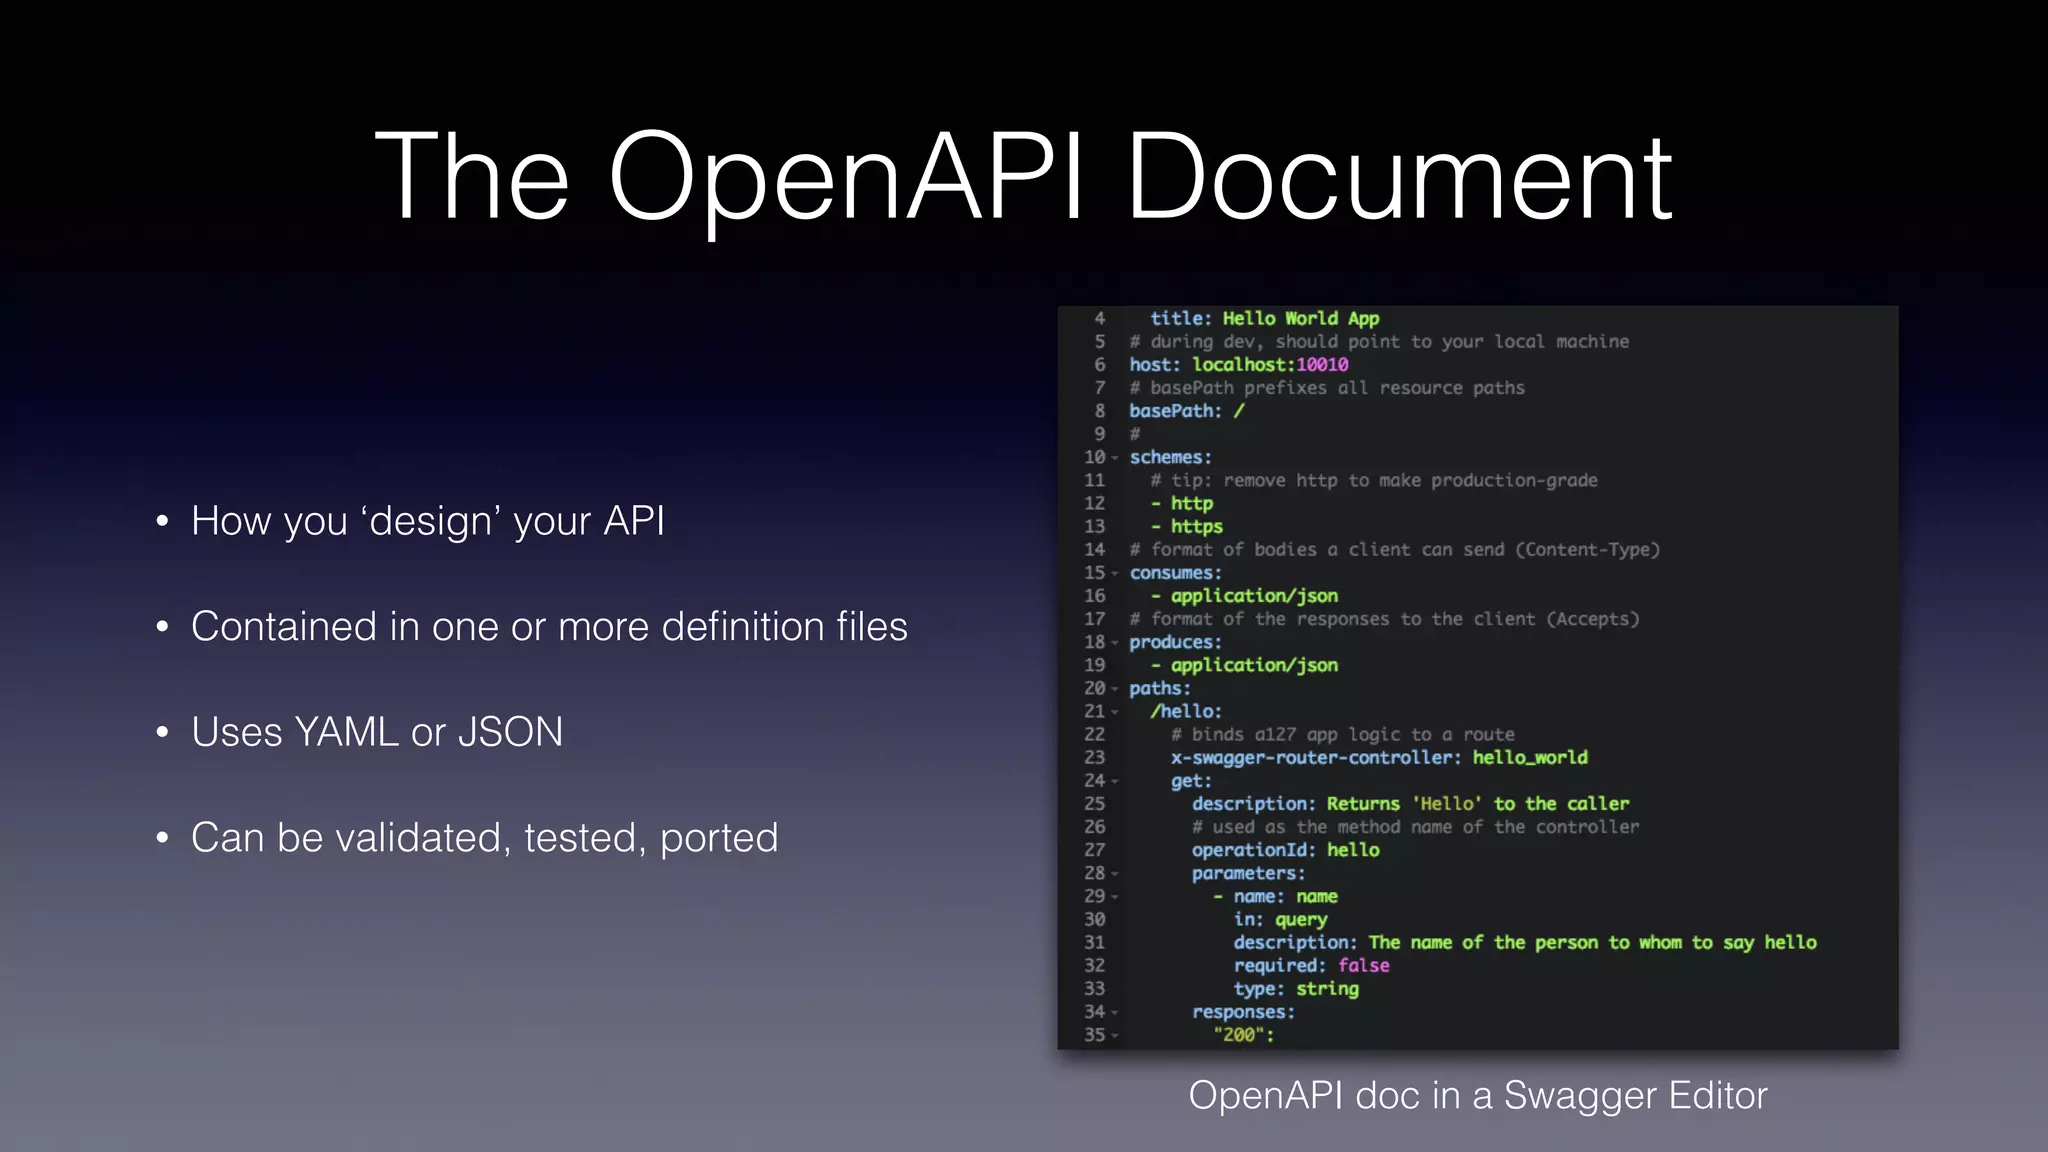The height and width of the screenshot is (1152, 2048).
Task: Collapse the /hello path fold arrow
Action: [x=1115, y=712]
